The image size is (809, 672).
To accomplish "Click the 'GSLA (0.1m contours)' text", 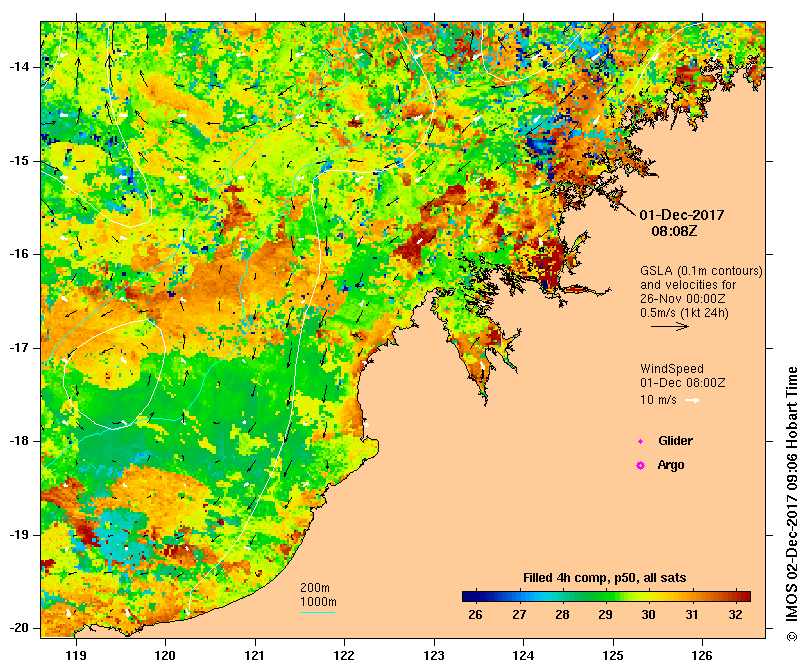I will (701, 271).
